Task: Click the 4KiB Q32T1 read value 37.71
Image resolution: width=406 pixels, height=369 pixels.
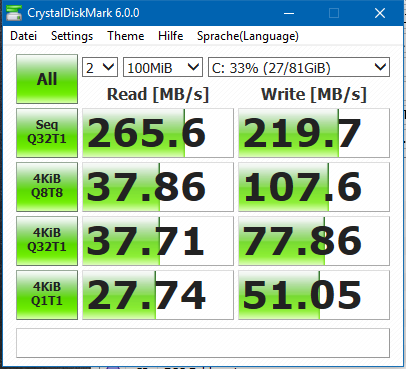Action: point(158,241)
